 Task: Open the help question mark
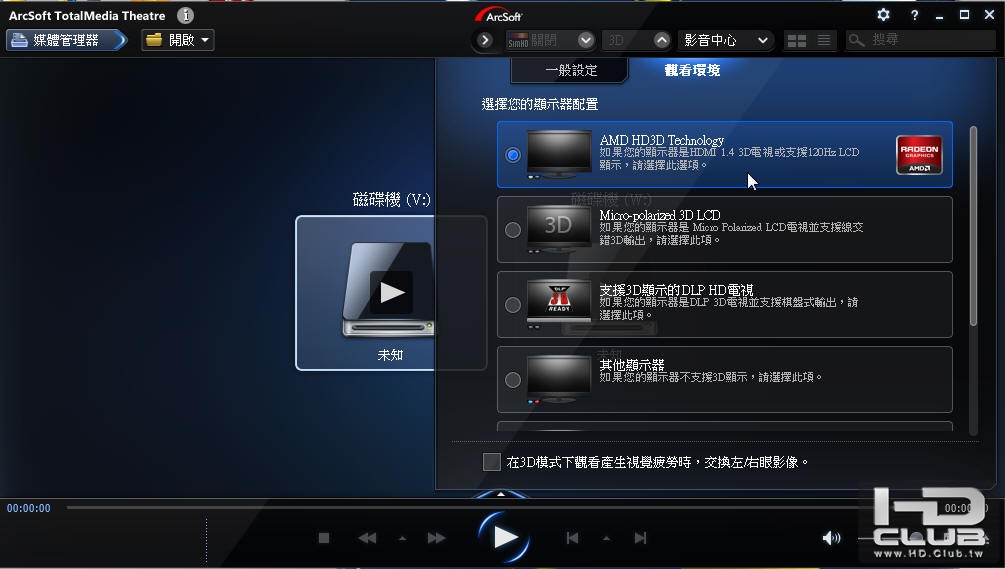coord(915,15)
